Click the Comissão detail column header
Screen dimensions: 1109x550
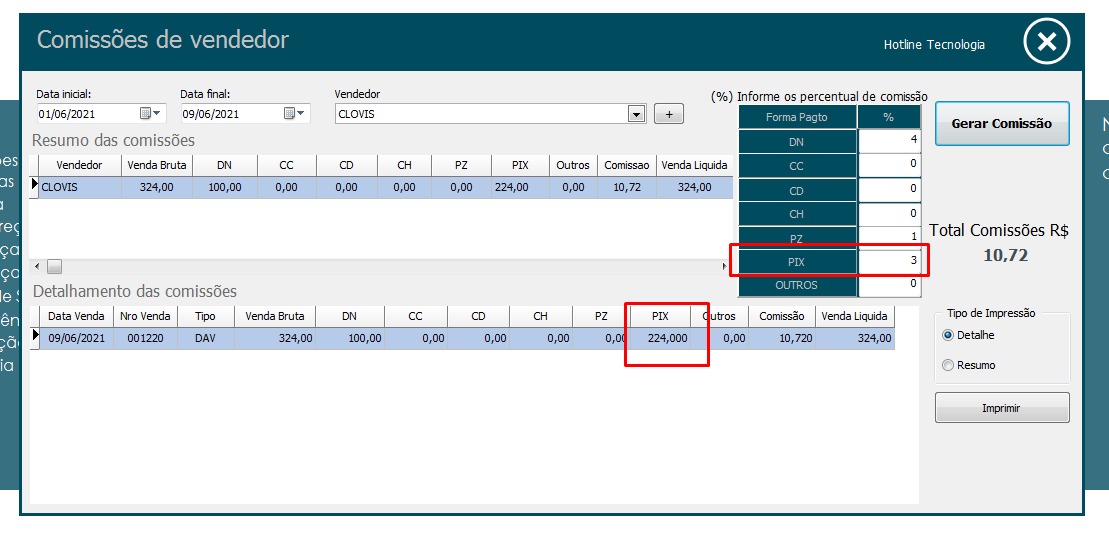pyautogui.click(x=781, y=316)
